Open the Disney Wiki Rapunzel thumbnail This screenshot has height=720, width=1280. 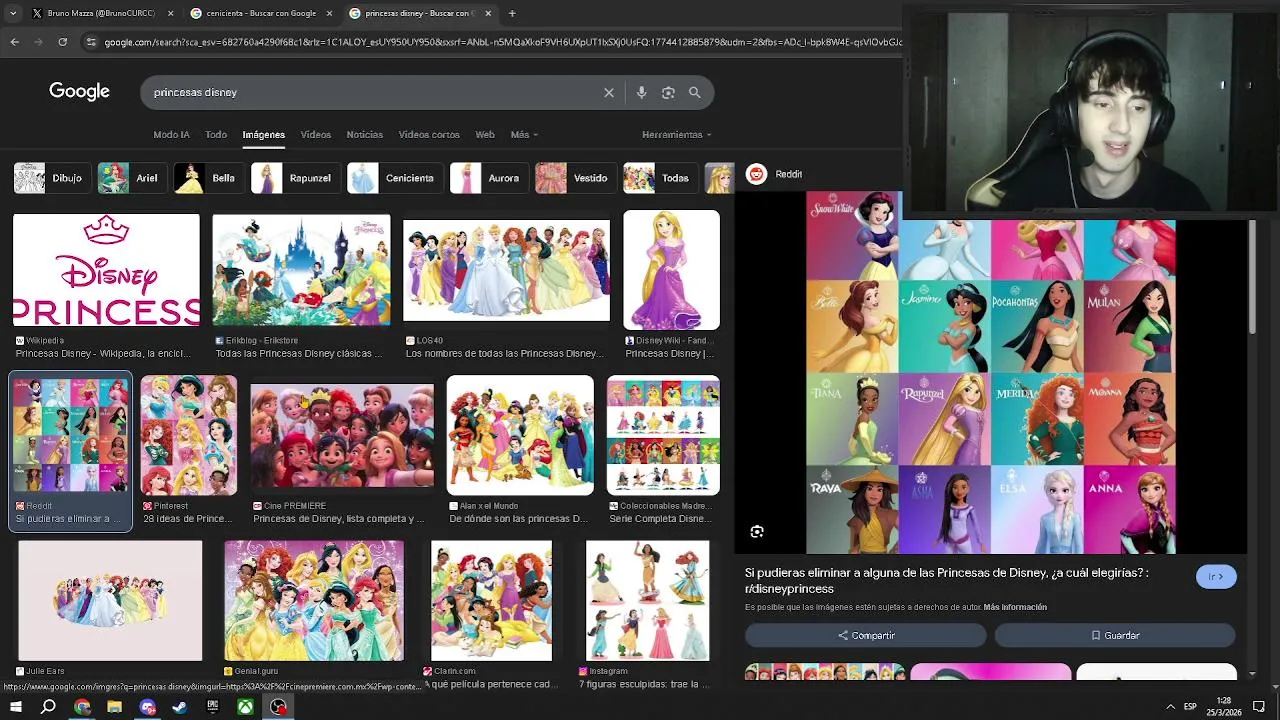click(671, 270)
